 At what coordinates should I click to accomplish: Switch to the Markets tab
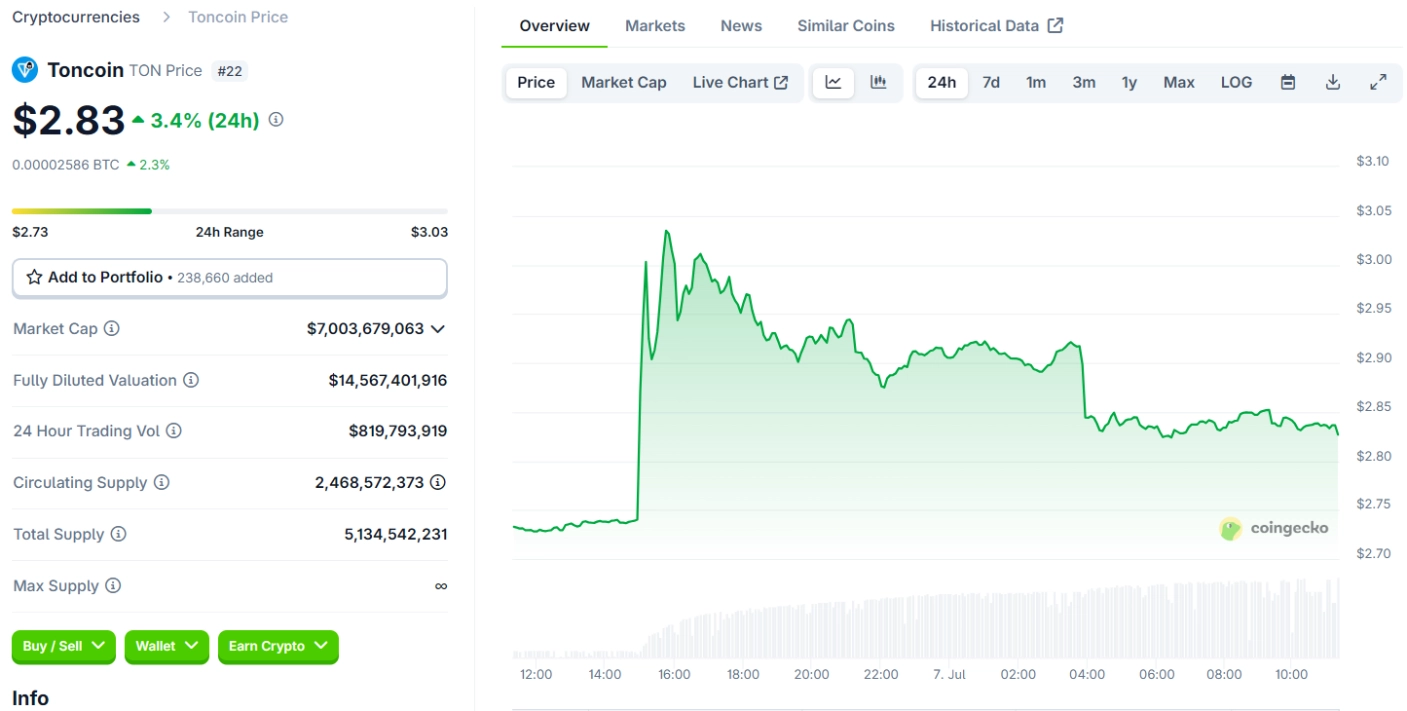click(x=655, y=26)
